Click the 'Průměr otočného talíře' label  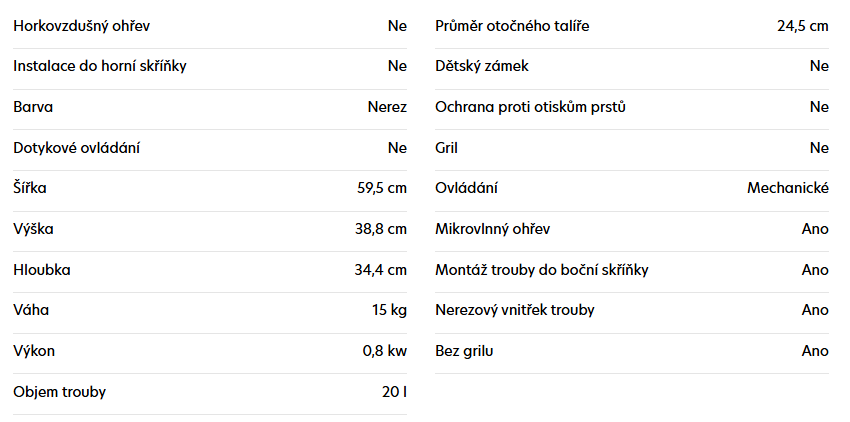(512, 26)
